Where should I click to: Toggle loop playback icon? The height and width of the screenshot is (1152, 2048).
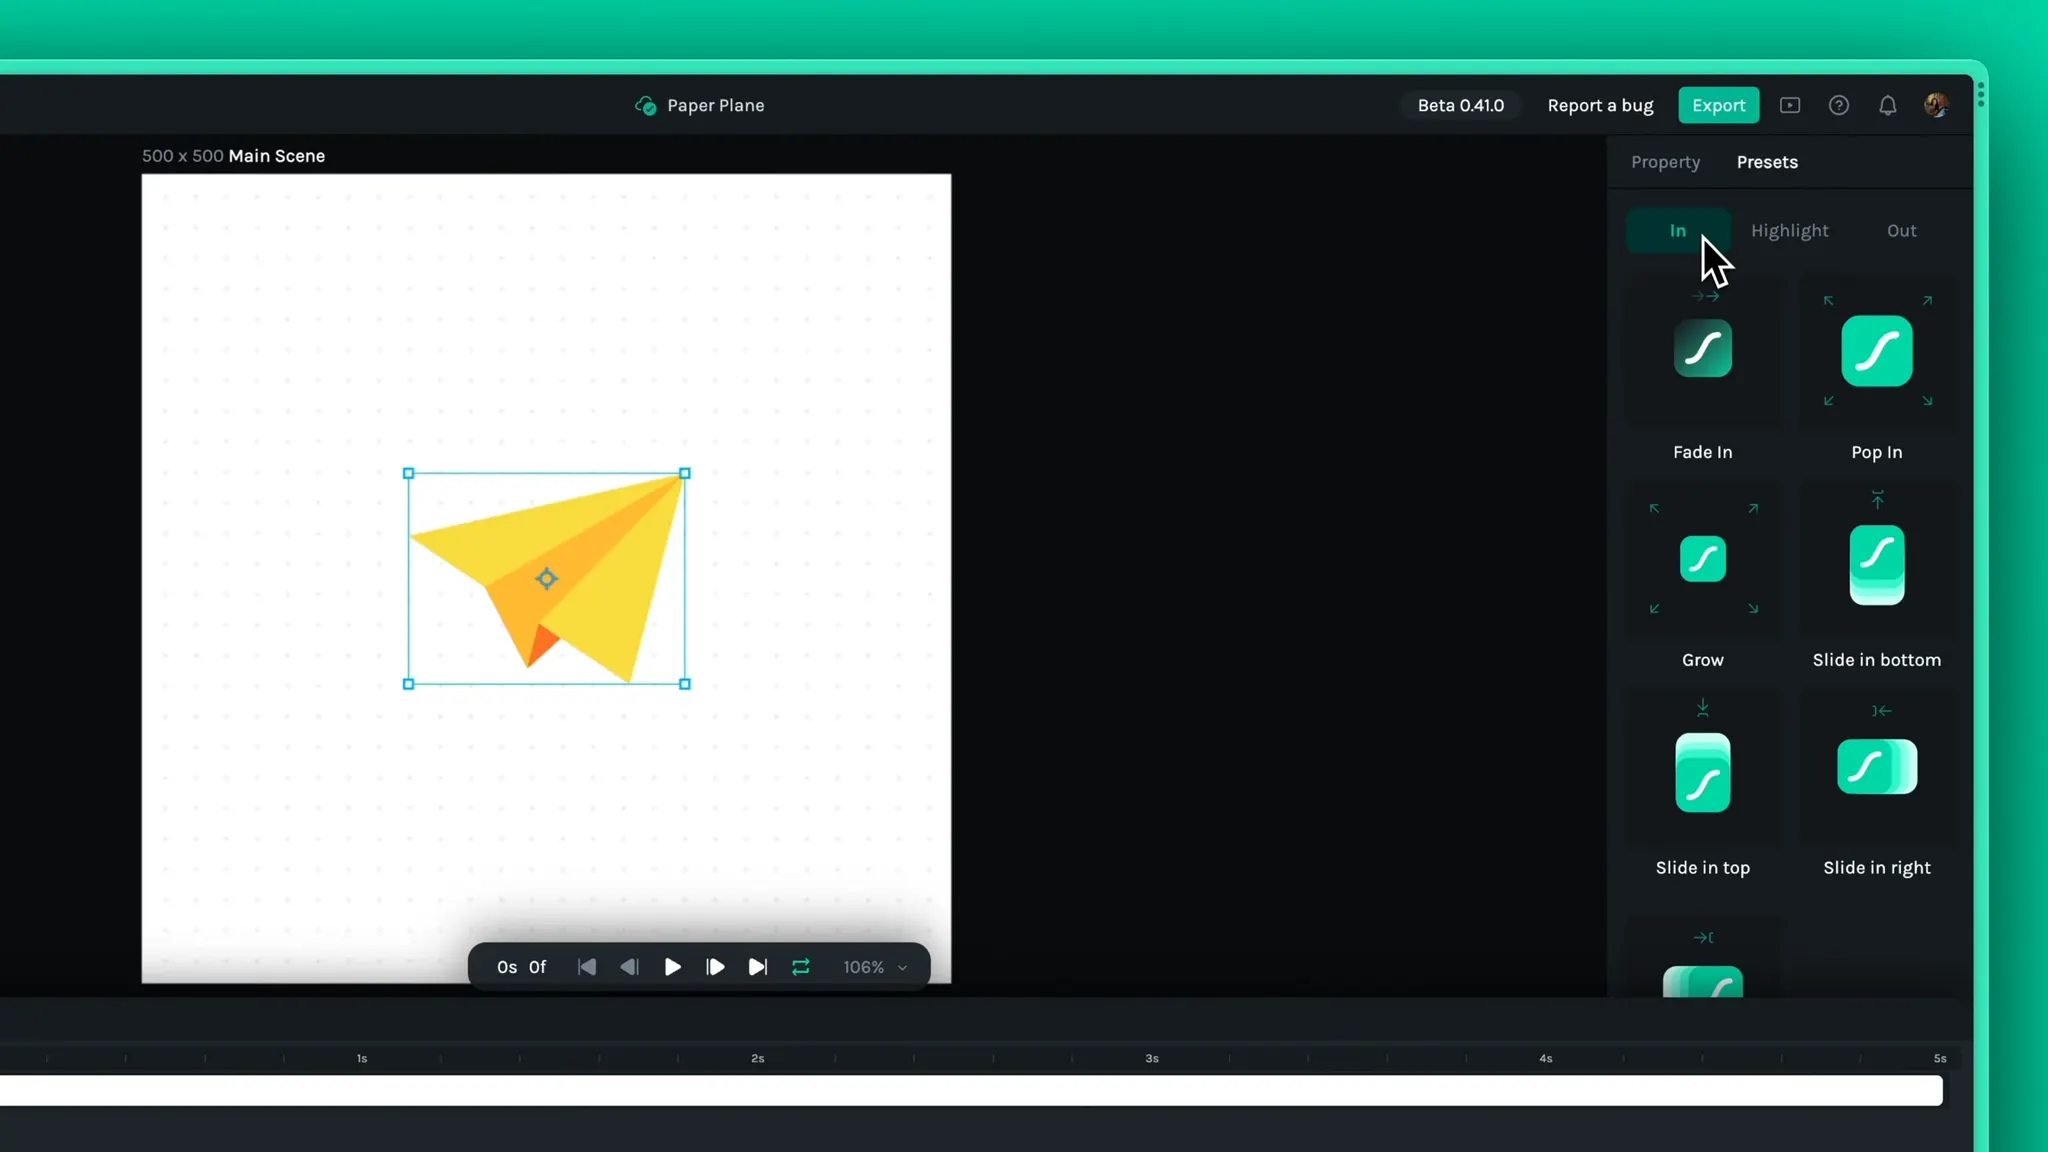pos(801,967)
